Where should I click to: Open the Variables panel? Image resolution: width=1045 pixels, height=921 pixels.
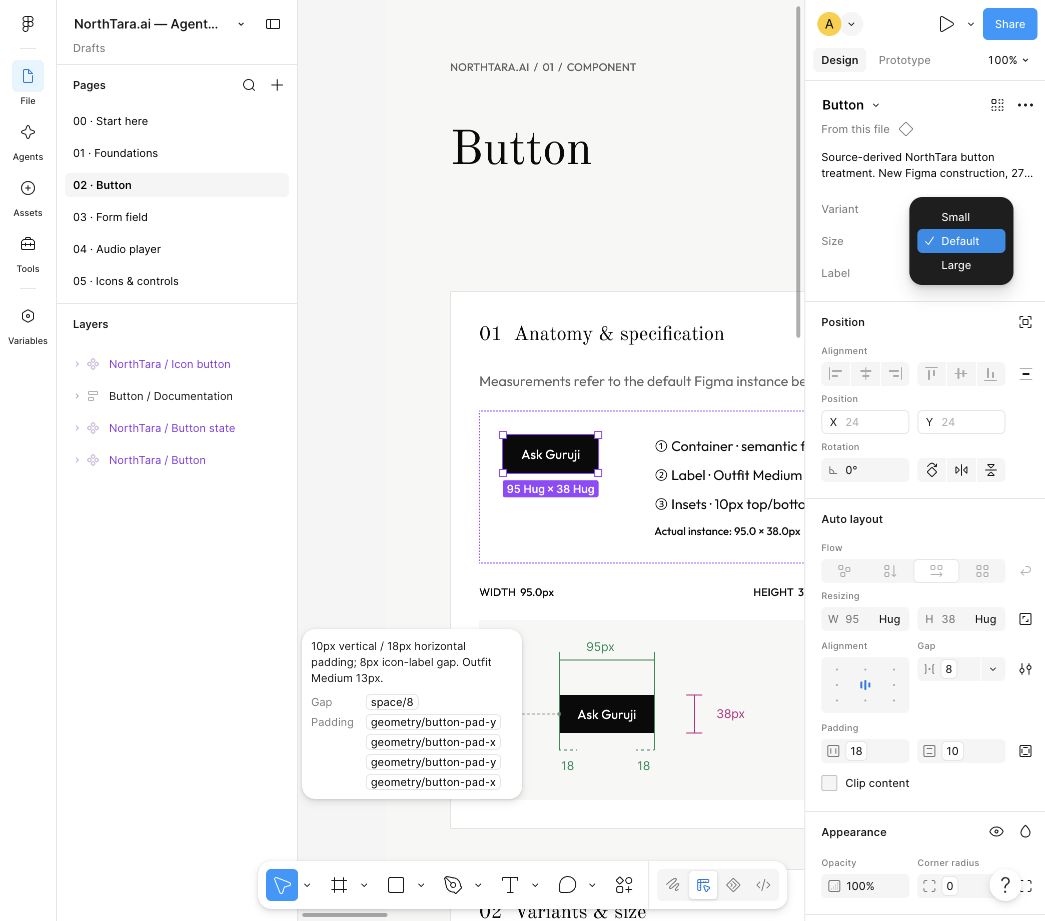click(x=27, y=326)
